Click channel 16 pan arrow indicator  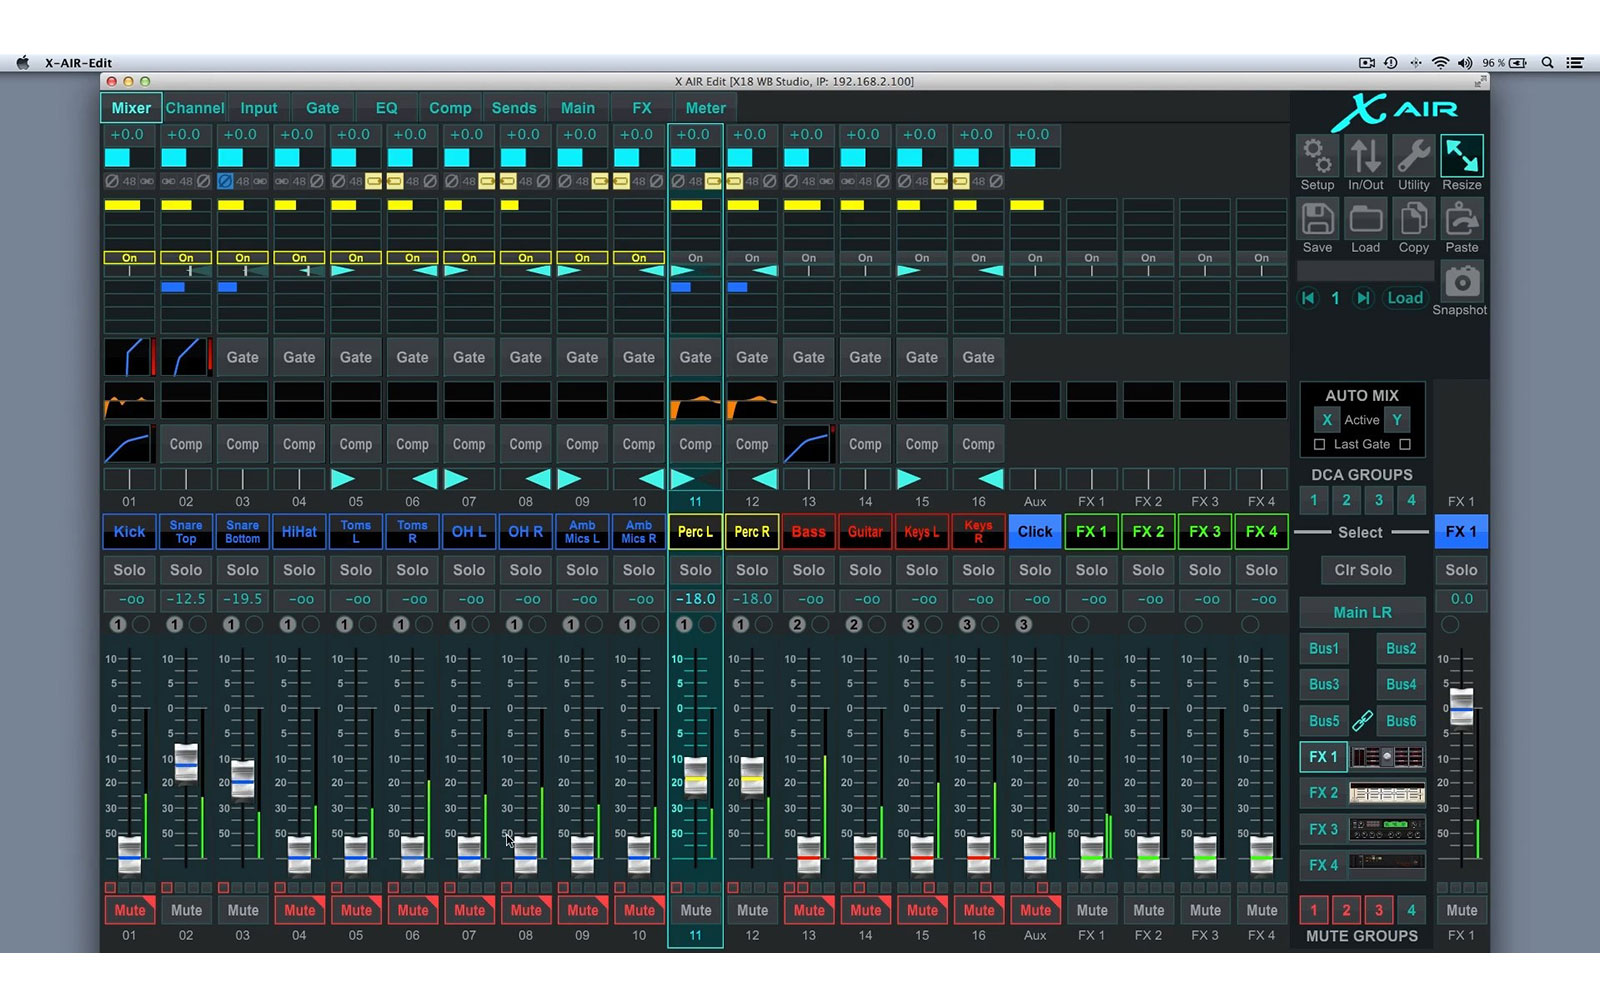tap(990, 479)
